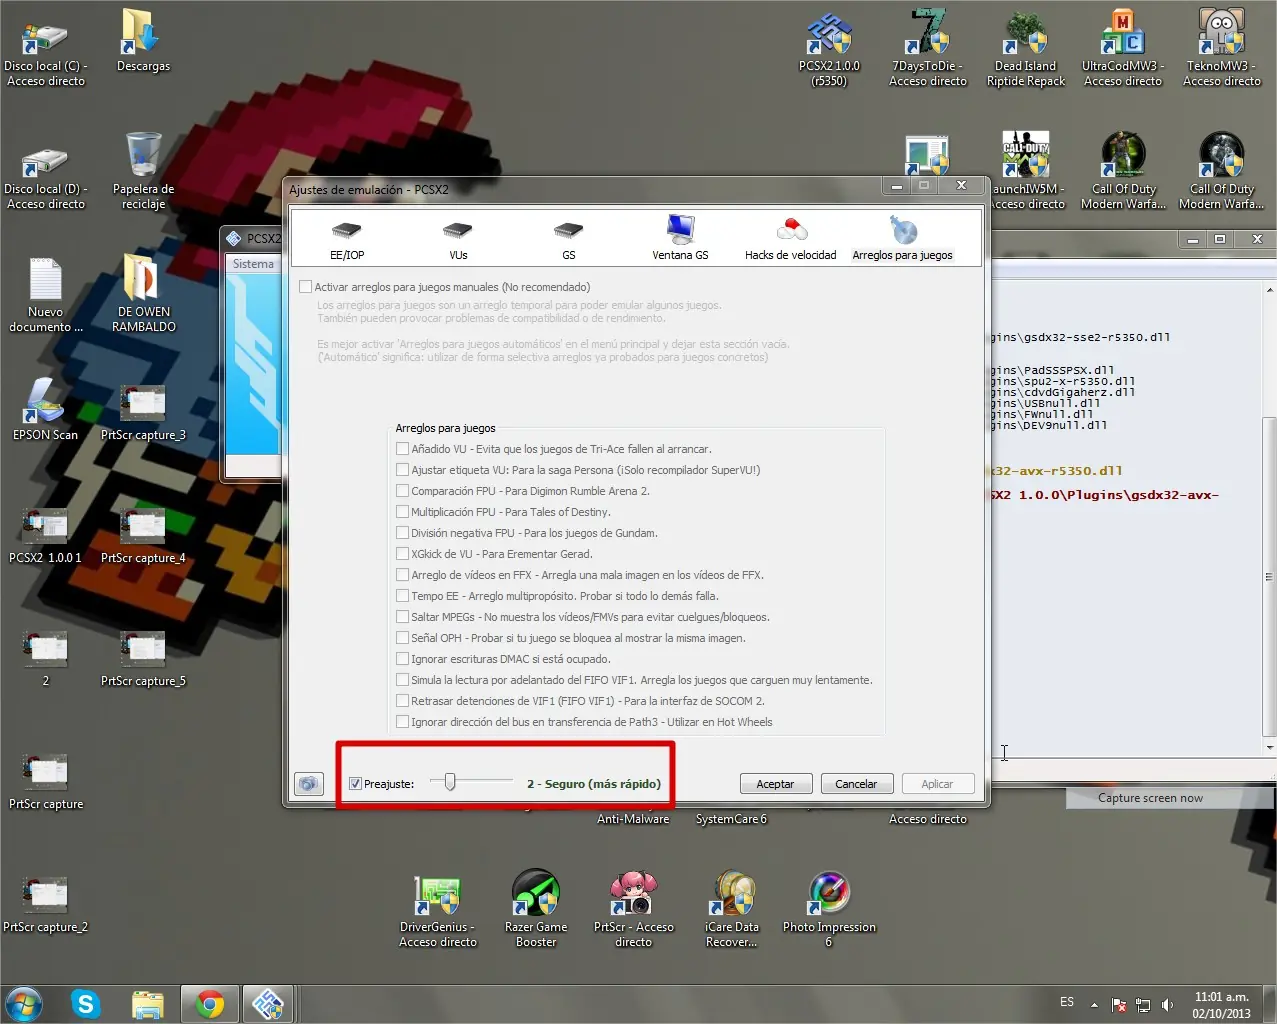Open PrtScr capture_3 image file
The width and height of the screenshot is (1277, 1024).
(x=143, y=412)
